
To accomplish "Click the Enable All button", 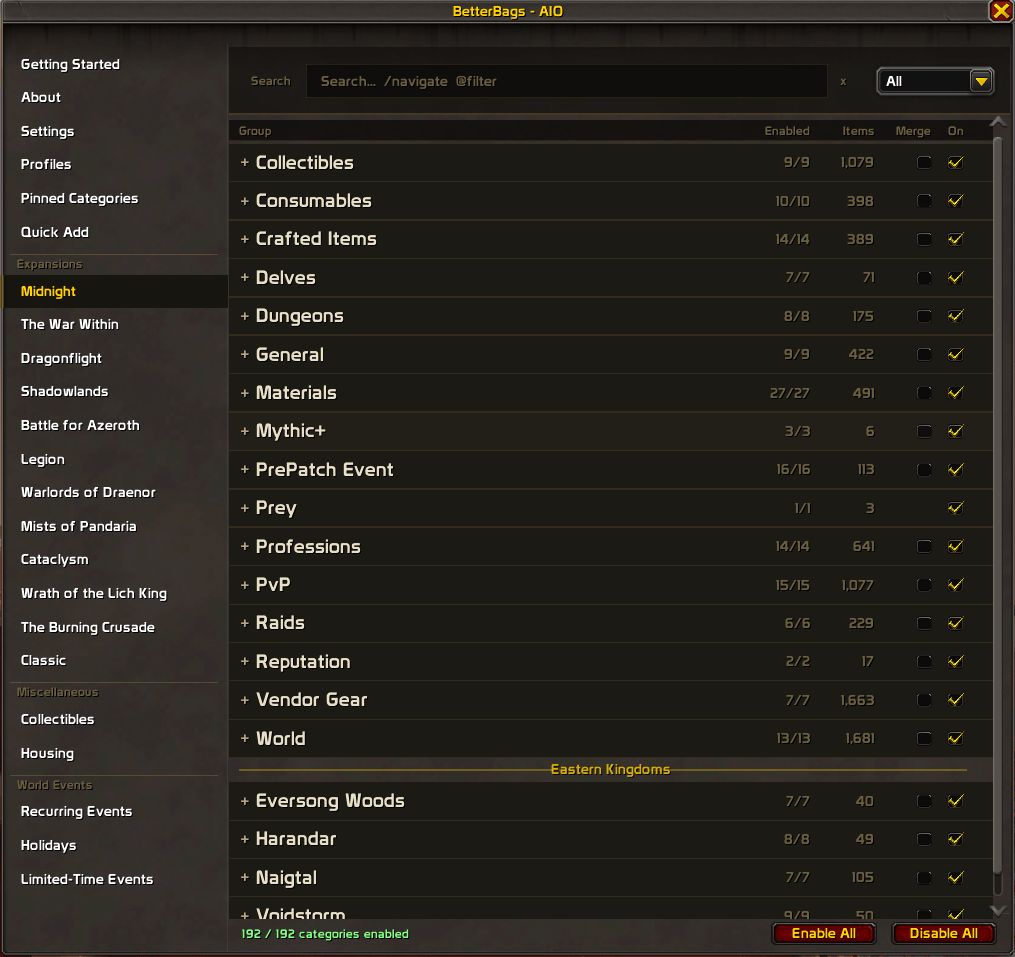I will (823, 933).
